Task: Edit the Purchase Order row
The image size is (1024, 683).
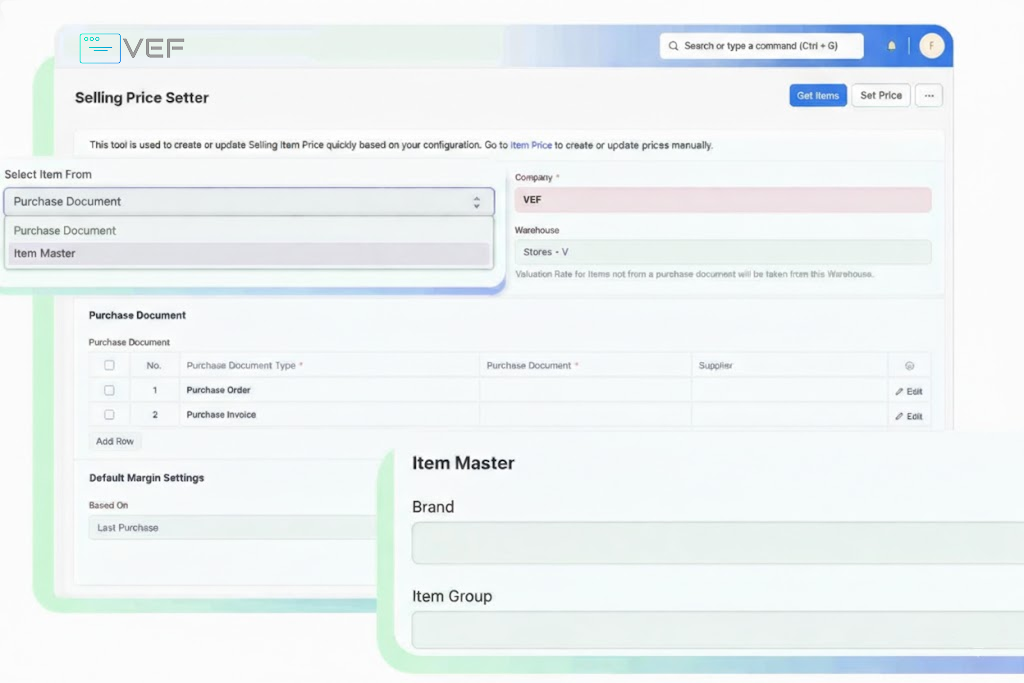Action: 909,391
